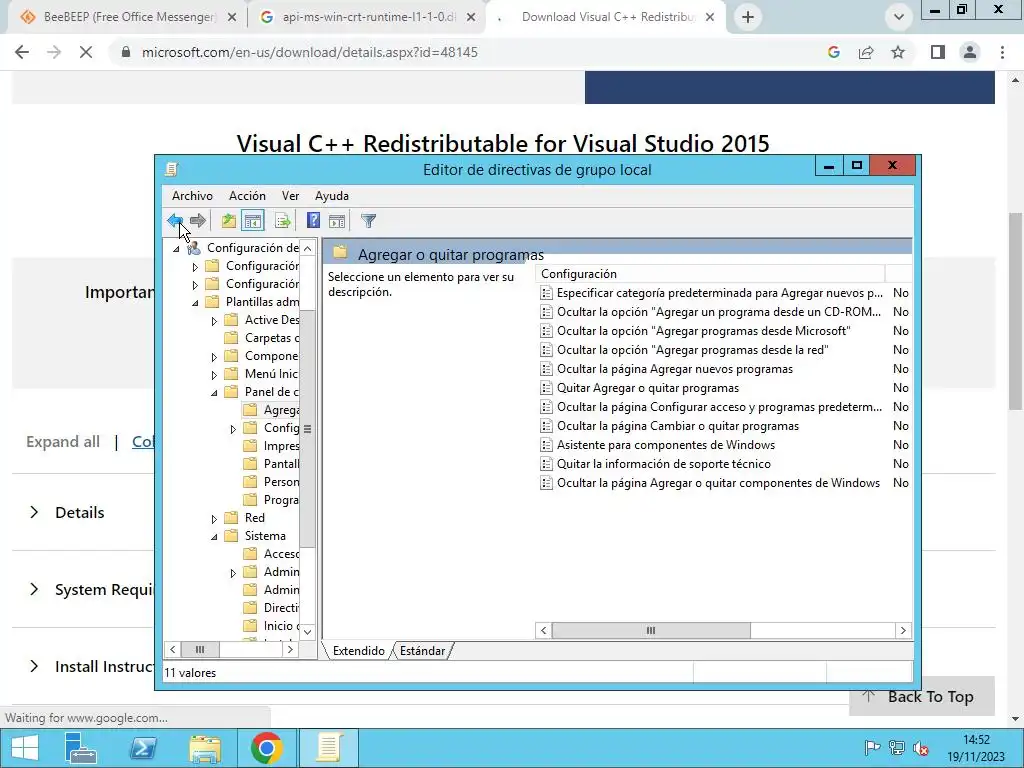
Task: Open Chrome three-dot menu
Action: pyautogui.click(x=1002, y=52)
